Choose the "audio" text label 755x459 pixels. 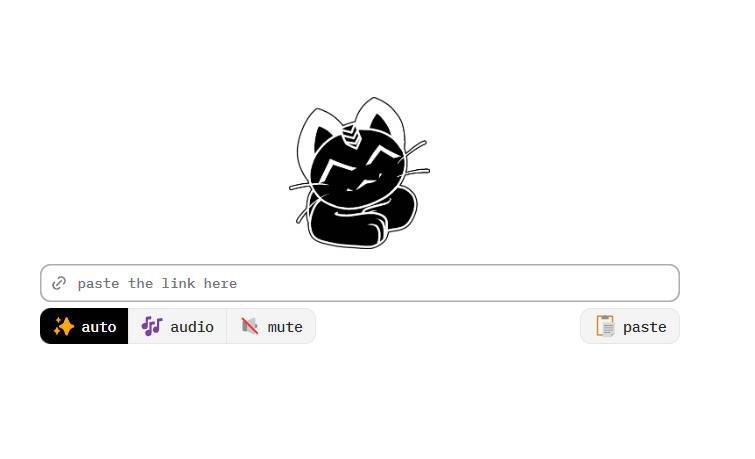[x=192, y=327]
